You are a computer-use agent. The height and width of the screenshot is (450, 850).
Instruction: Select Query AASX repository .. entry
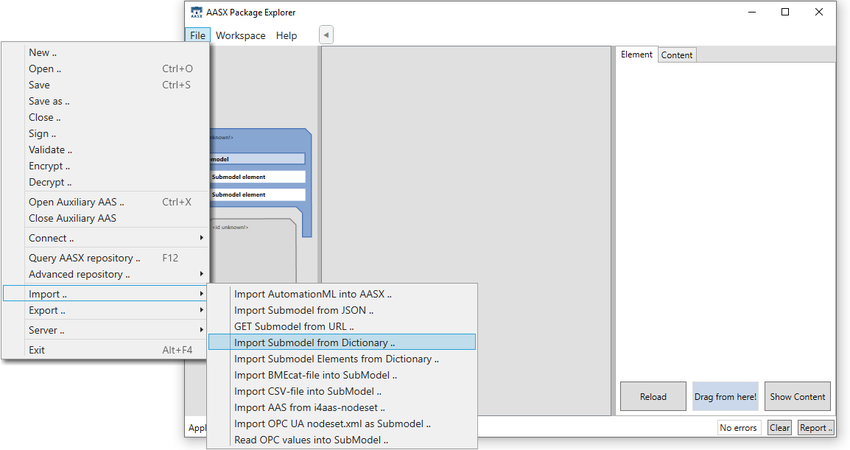tap(106, 259)
